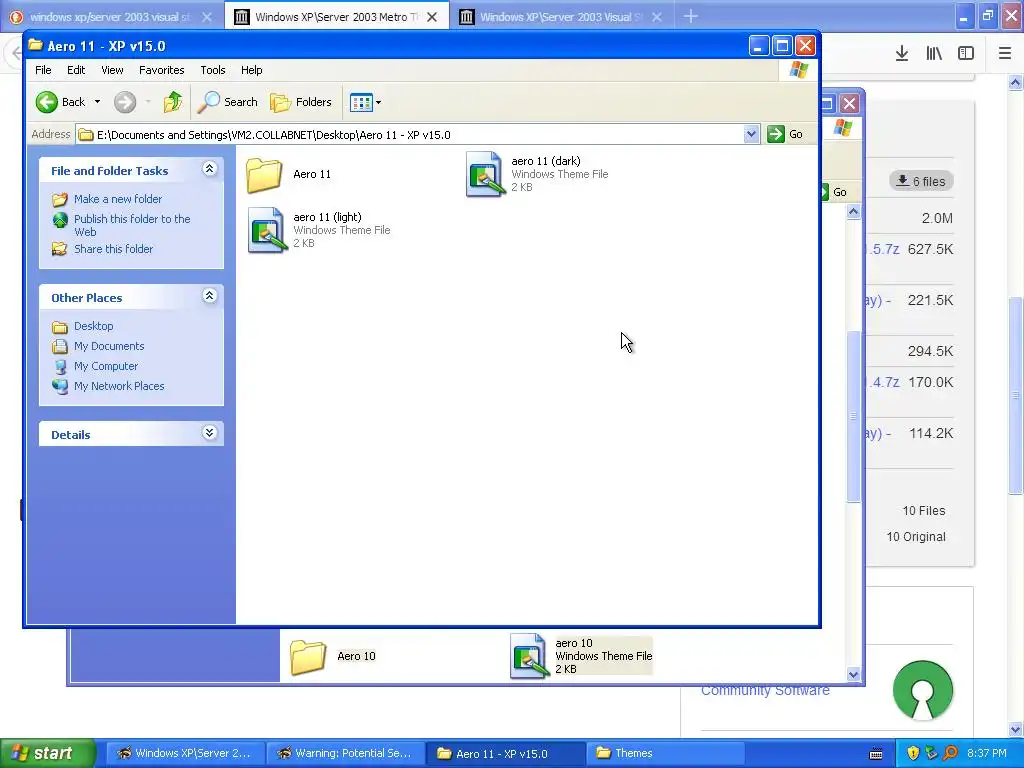The image size is (1024, 768).
Task: Open the Favorites menu
Action: click(161, 70)
